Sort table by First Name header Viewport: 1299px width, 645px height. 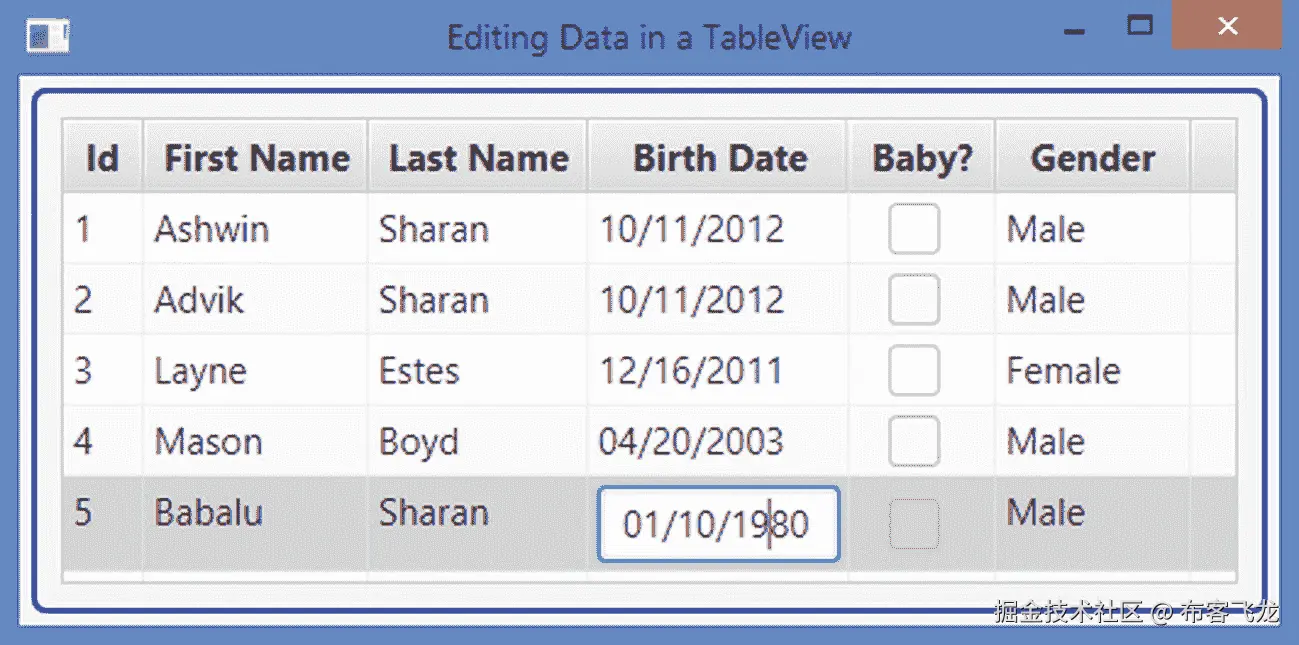256,158
